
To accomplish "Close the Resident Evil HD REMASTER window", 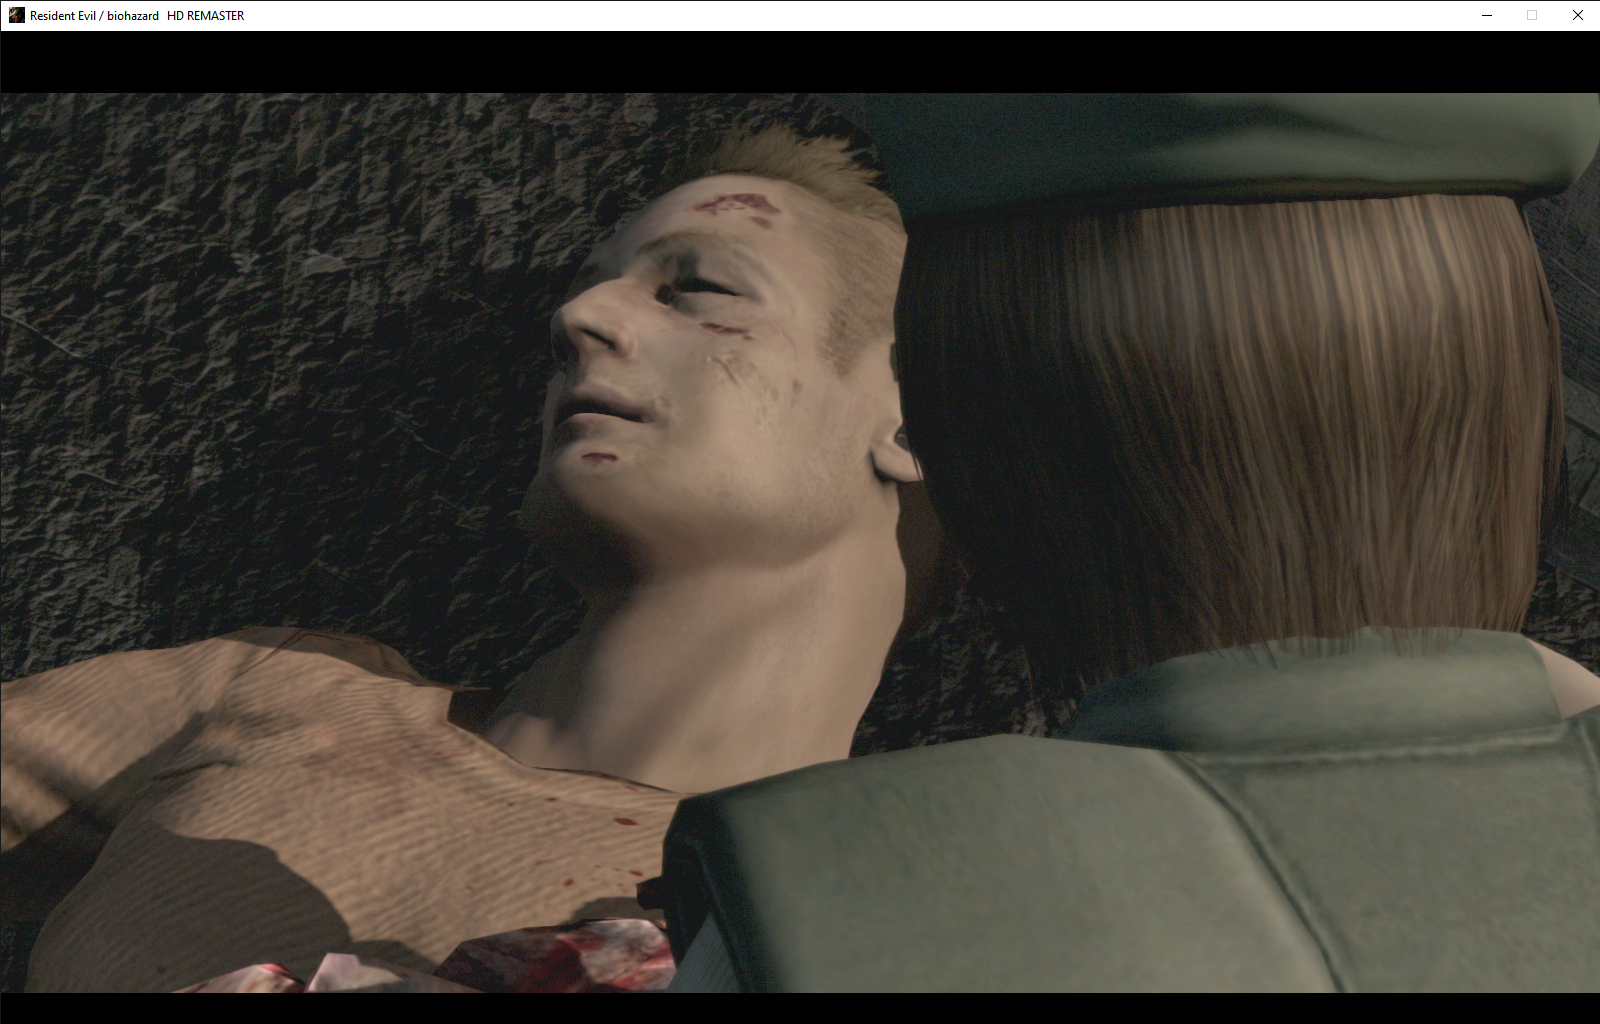I will (x=1577, y=15).
